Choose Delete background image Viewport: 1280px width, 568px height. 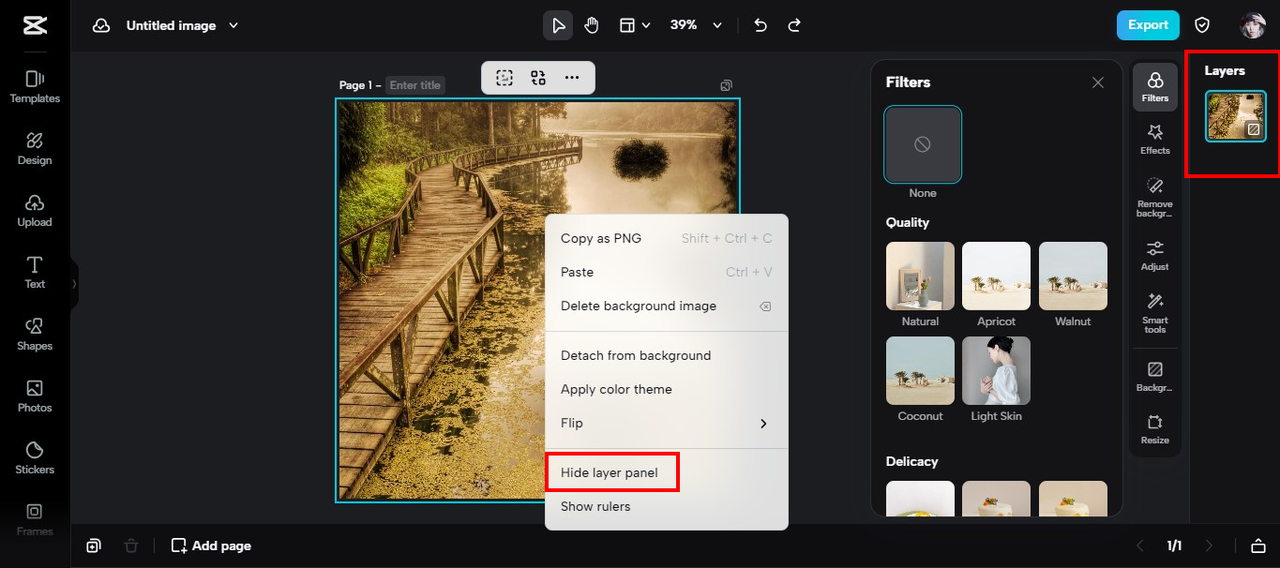pos(666,306)
